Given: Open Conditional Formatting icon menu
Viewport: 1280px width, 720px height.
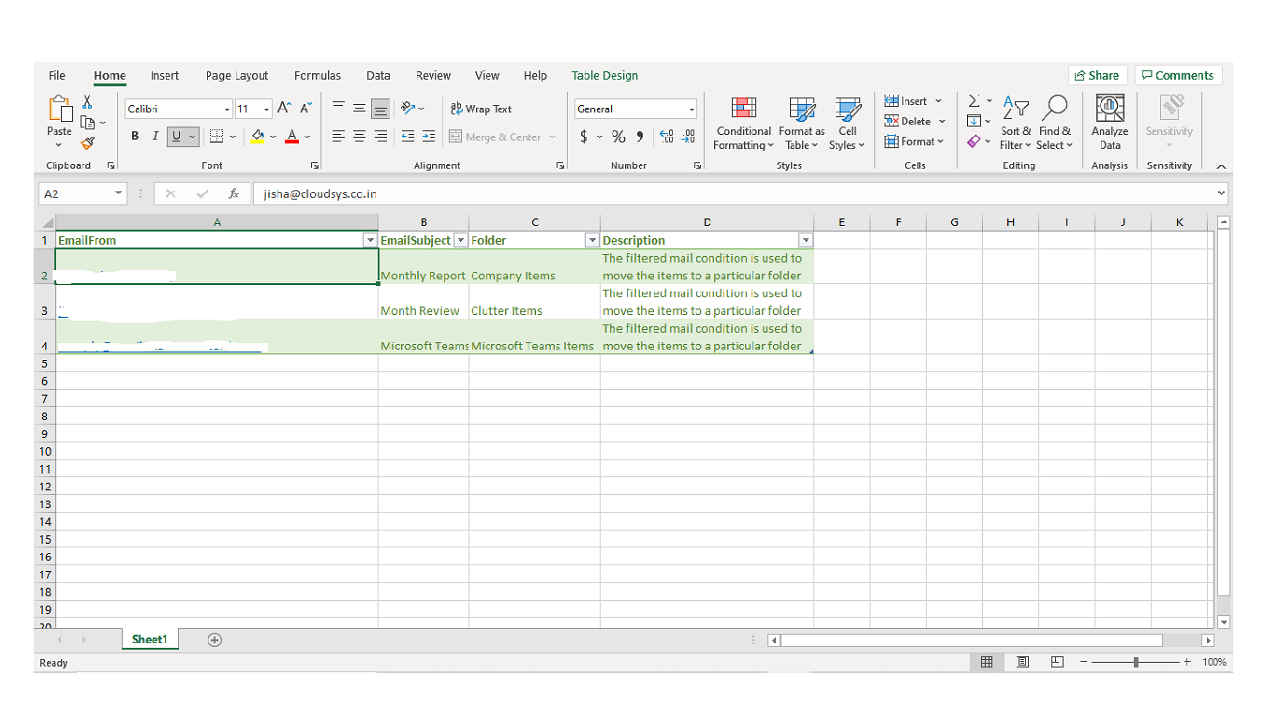Looking at the screenshot, I should (x=743, y=110).
